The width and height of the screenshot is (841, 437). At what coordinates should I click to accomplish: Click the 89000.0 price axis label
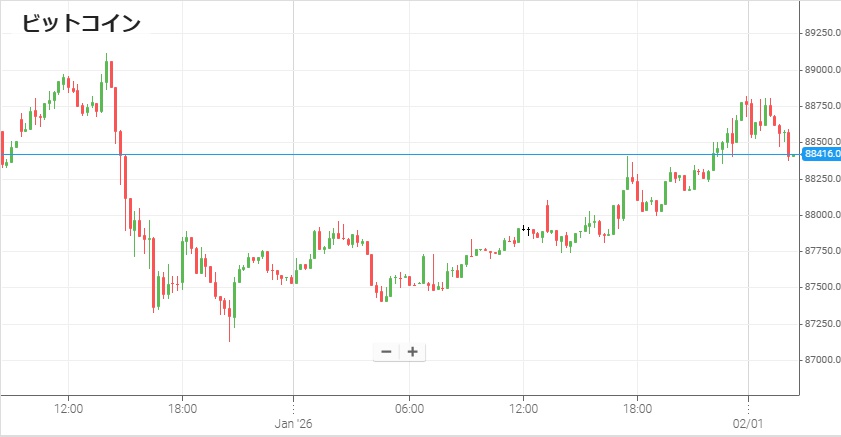coord(821,70)
